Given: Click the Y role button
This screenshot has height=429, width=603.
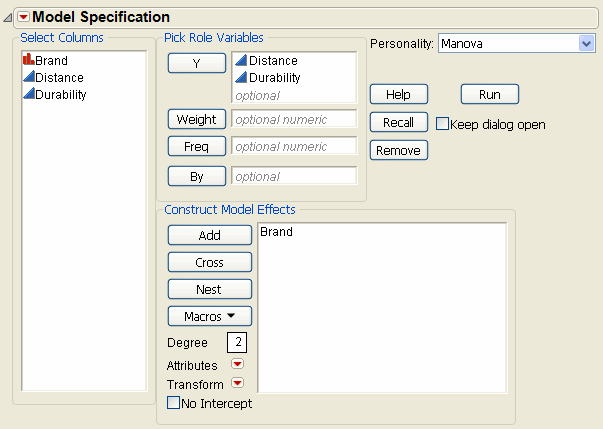Looking at the screenshot, I should point(196,63).
